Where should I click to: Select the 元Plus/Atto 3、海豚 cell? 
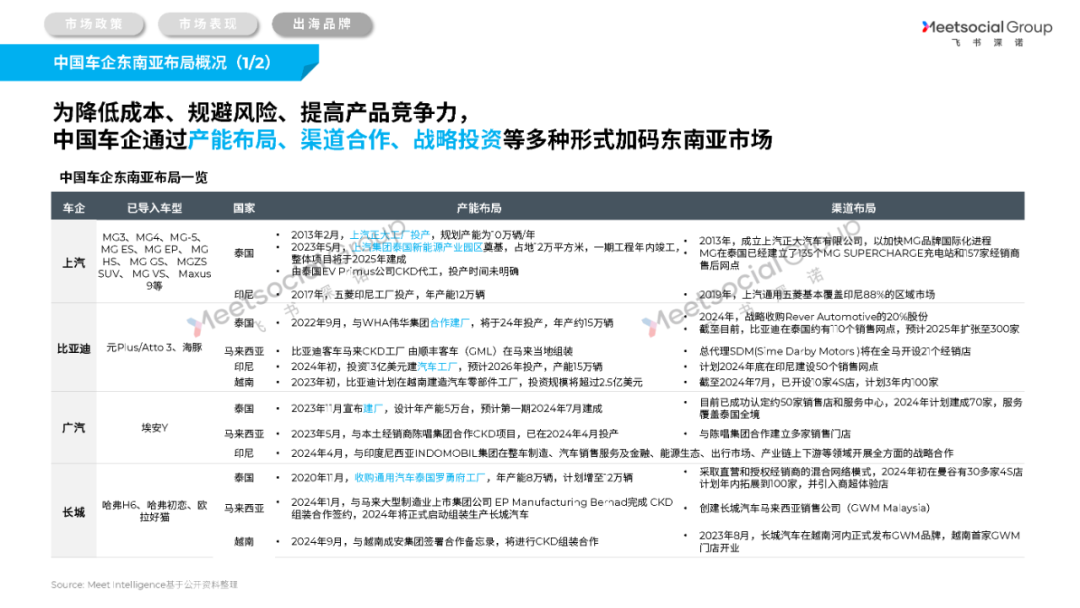point(154,348)
